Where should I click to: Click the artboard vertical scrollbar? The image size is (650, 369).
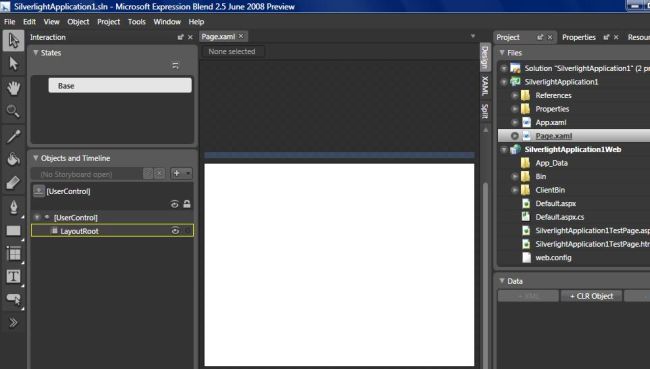pyautogui.click(x=485, y=274)
